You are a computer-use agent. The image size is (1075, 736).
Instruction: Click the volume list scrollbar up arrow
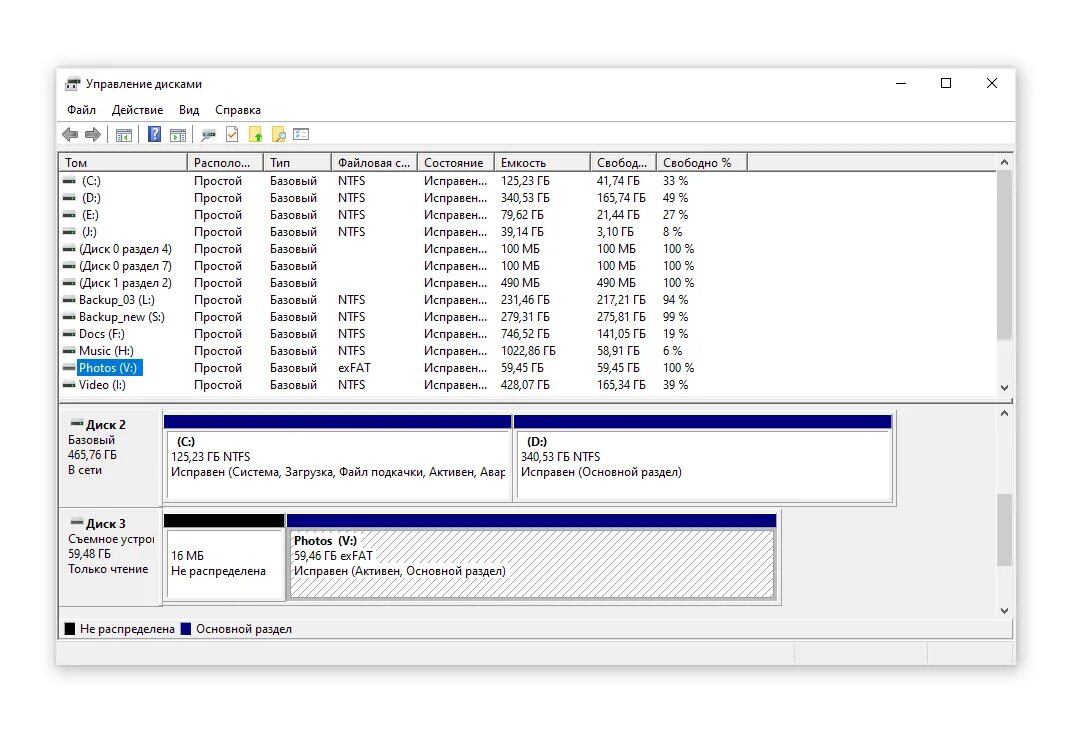(x=1004, y=162)
